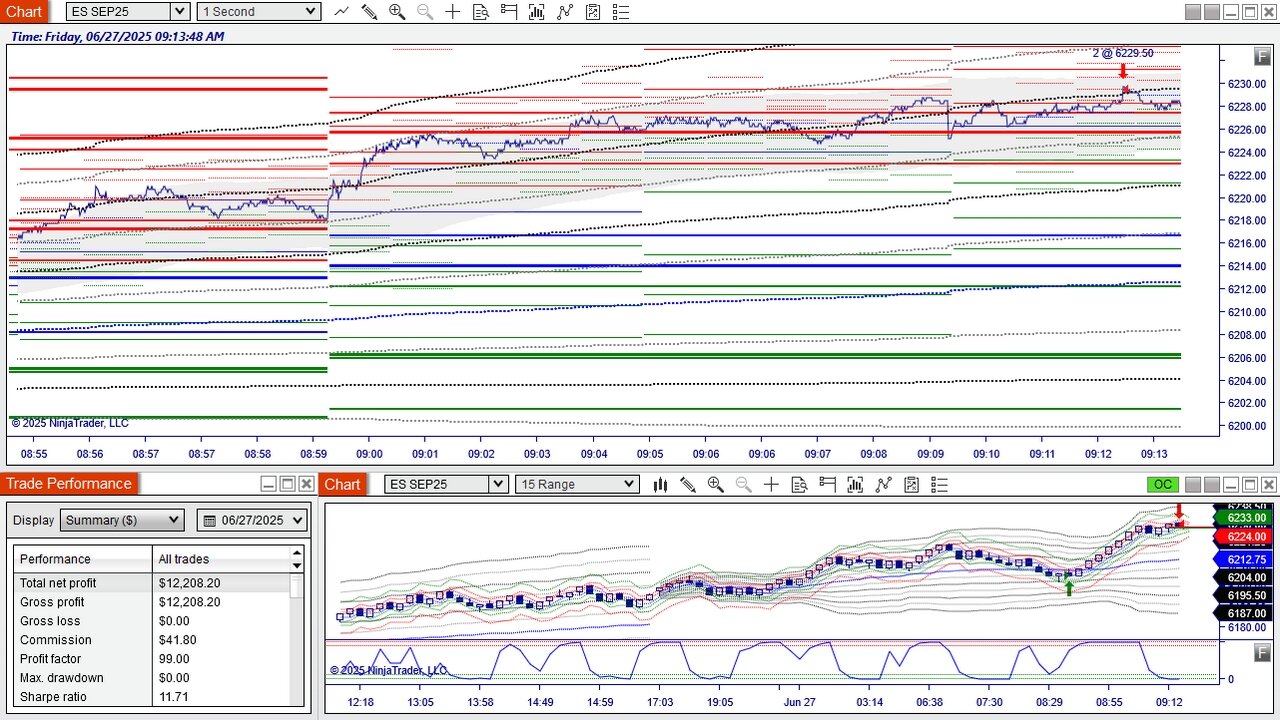Click the 11.71 Sharpe ratio value
The width and height of the screenshot is (1280, 720).
click(173, 697)
